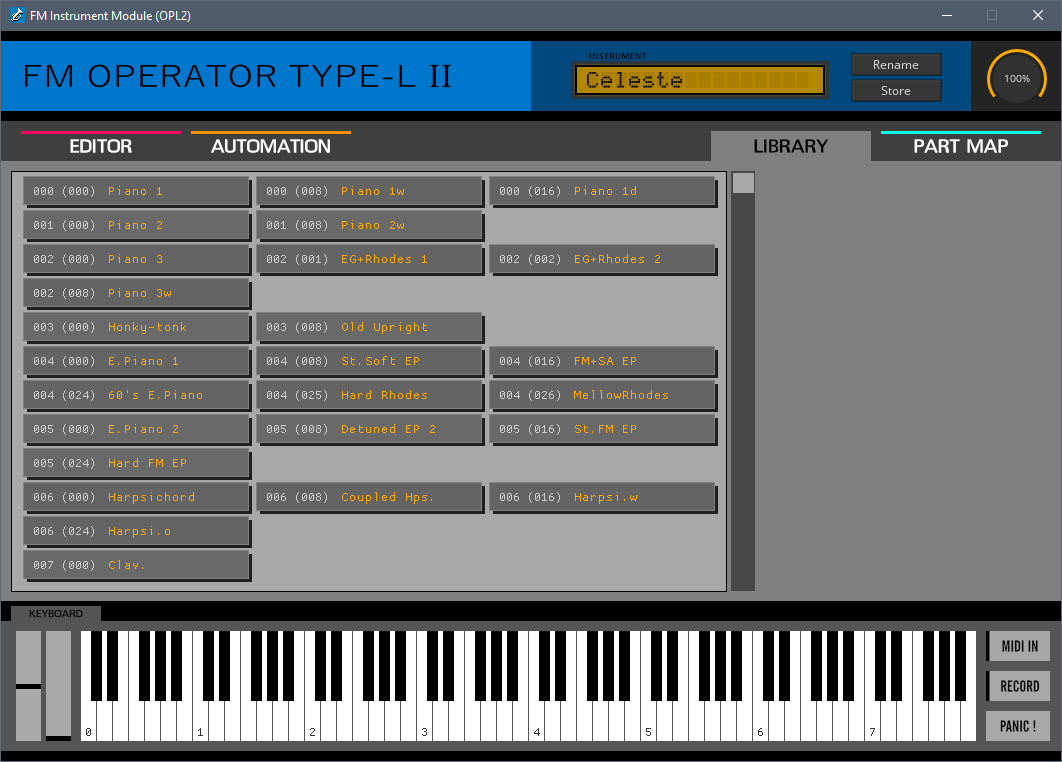Select the FM+SA EP preset
Viewport: 1062px width, 762px height.
[603, 362]
